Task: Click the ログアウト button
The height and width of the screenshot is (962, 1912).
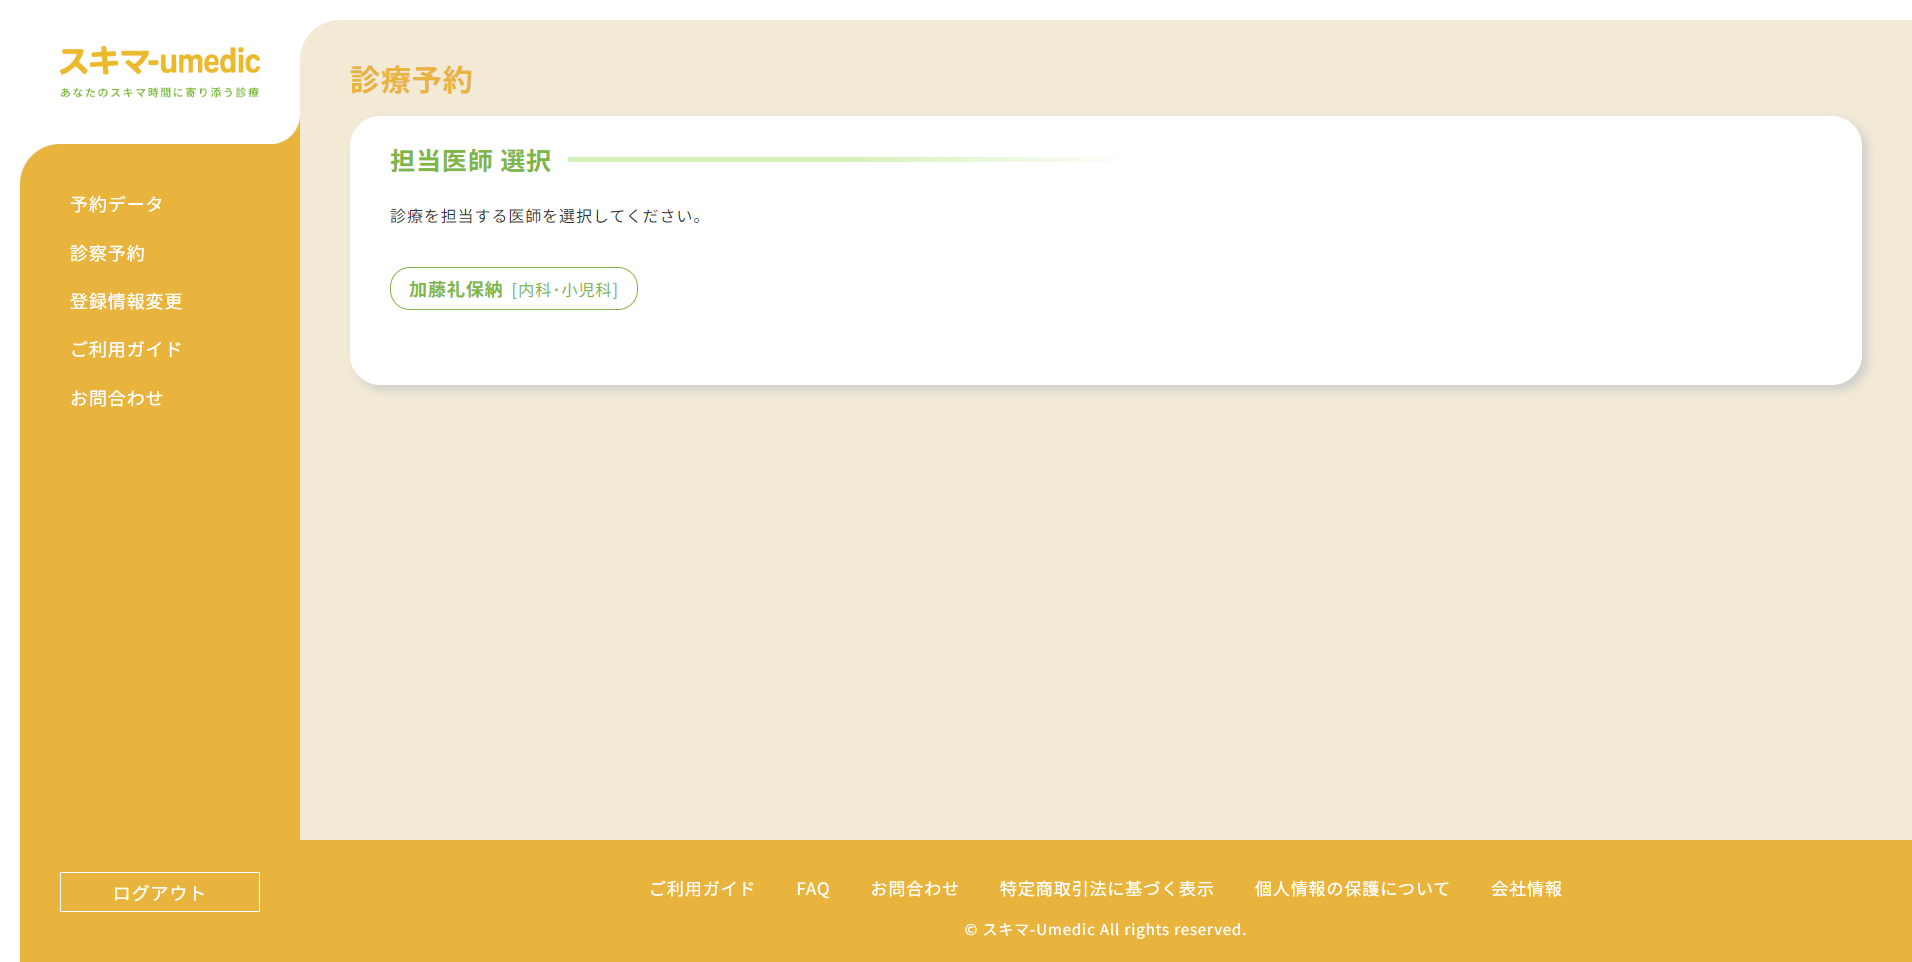Action: 159,891
